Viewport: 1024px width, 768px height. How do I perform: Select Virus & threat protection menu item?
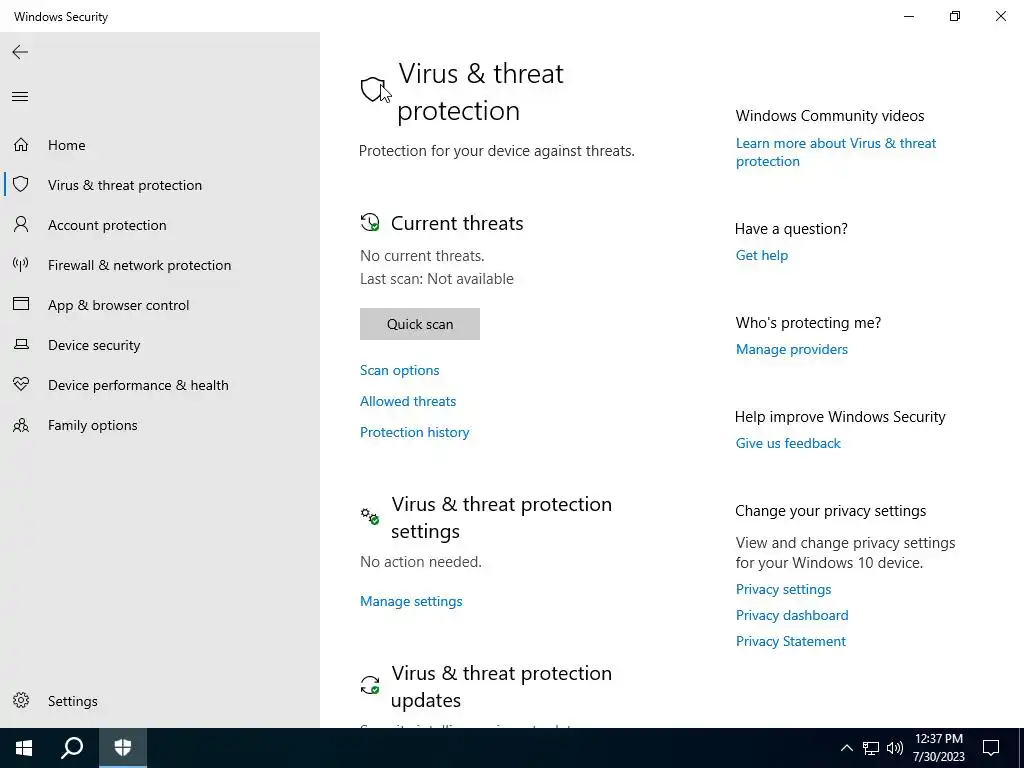click(125, 185)
